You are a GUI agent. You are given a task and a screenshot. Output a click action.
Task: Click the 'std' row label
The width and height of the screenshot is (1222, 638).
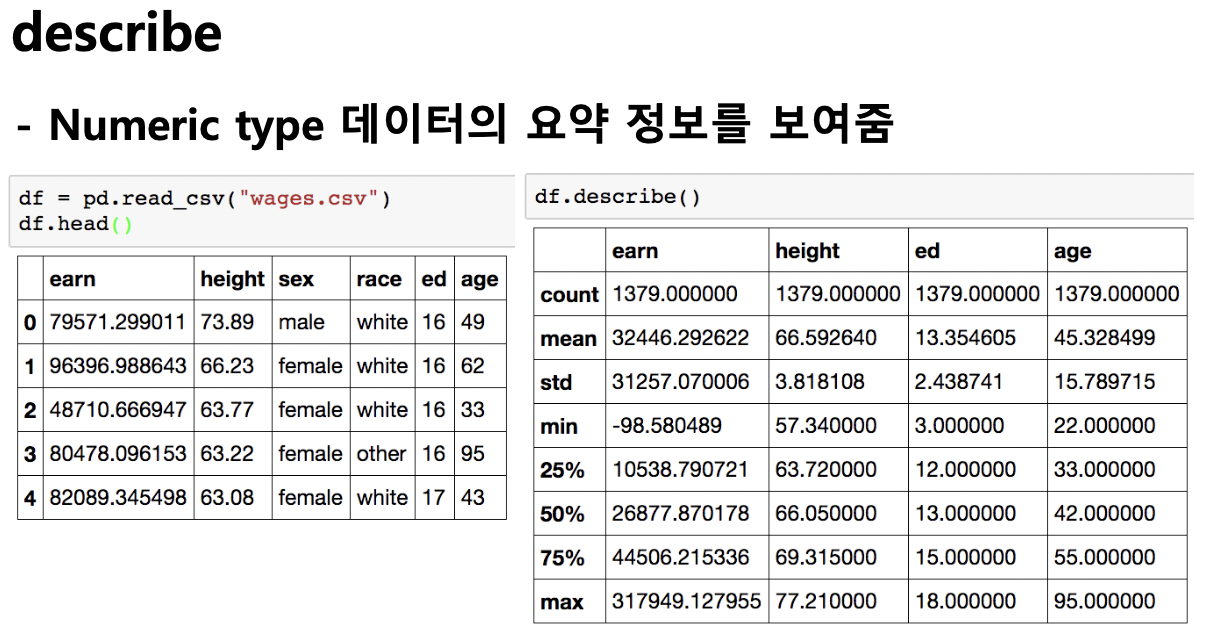pos(555,383)
